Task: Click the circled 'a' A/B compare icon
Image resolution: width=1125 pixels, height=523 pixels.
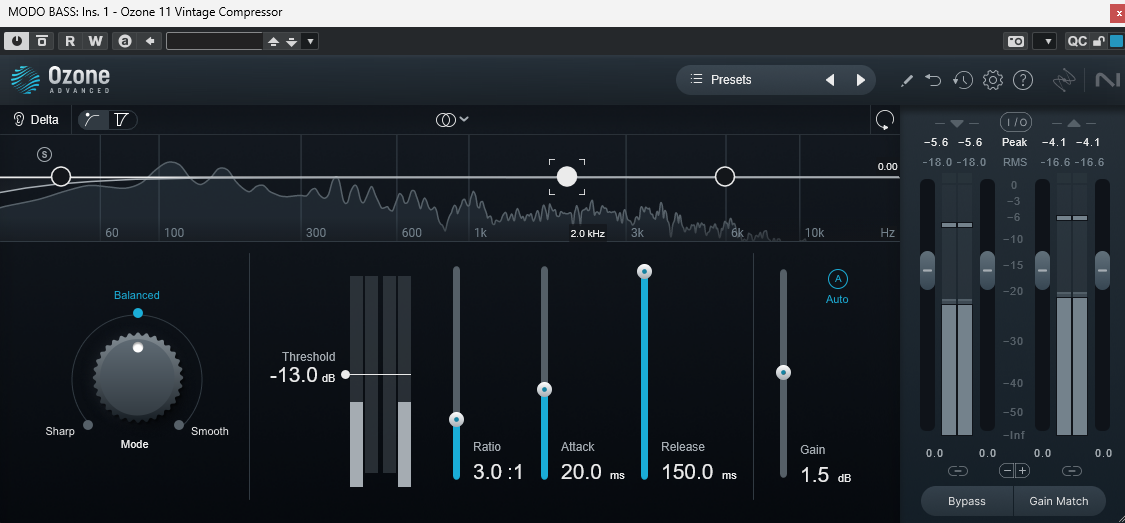Action: [x=125, y=41]
